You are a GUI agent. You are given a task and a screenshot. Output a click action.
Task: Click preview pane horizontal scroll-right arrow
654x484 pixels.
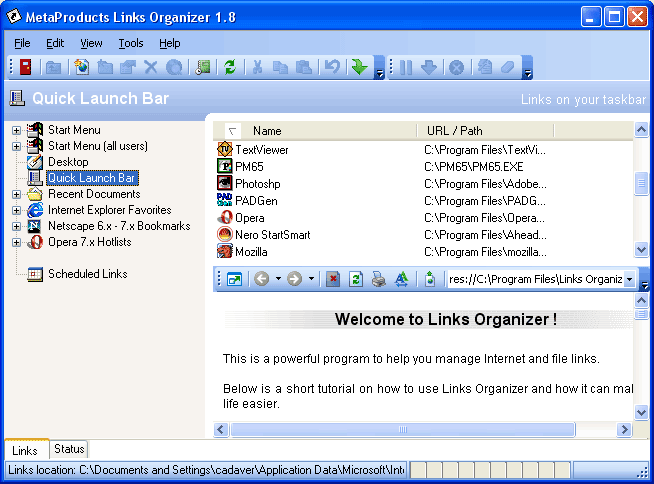pyautogui.click(x=624, y=429)
